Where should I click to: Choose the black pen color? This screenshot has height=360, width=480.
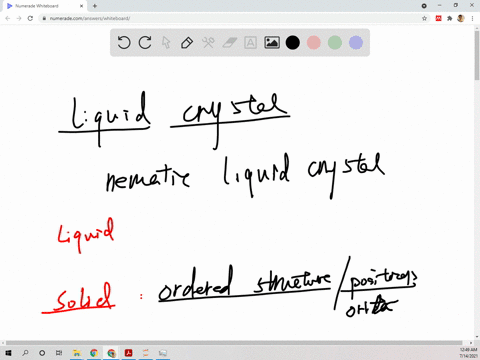(x=293, y=43)
